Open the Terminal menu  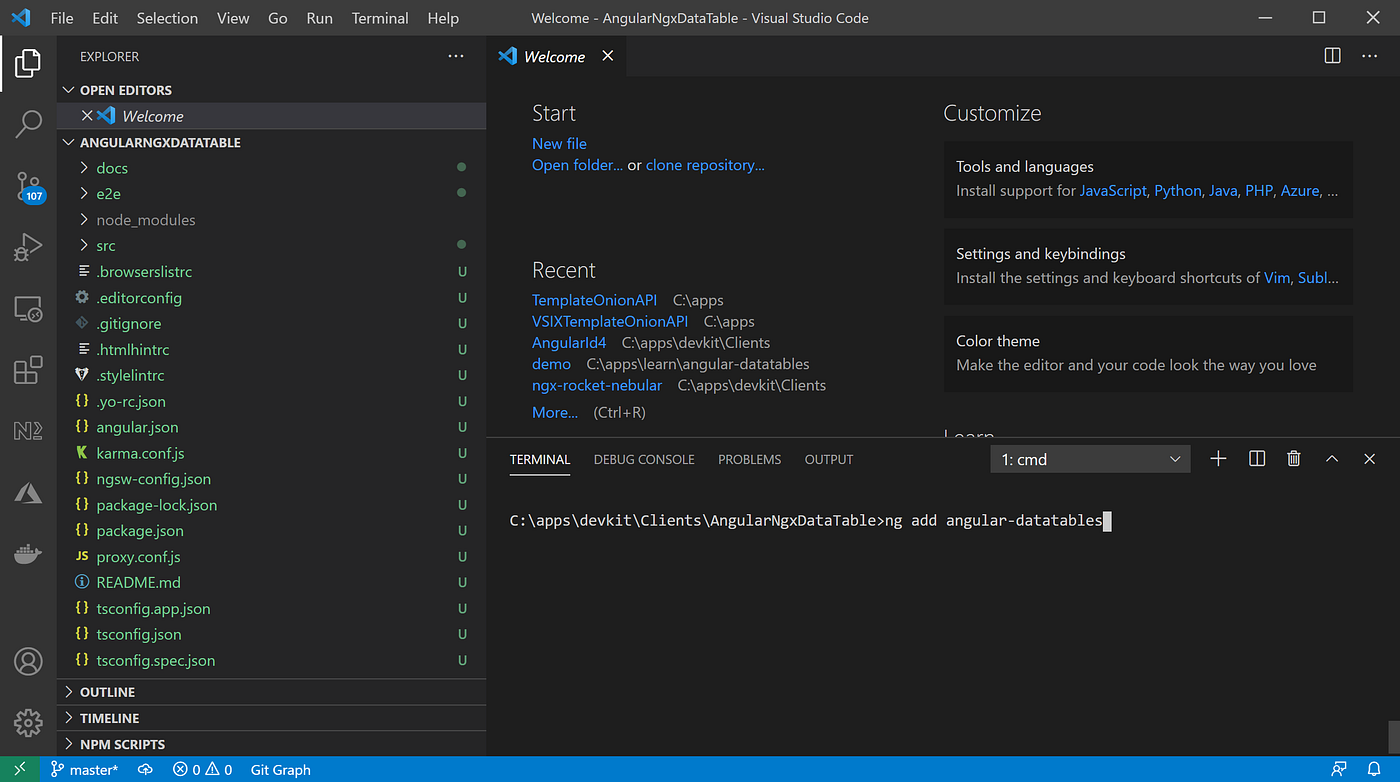pos(380,17)
